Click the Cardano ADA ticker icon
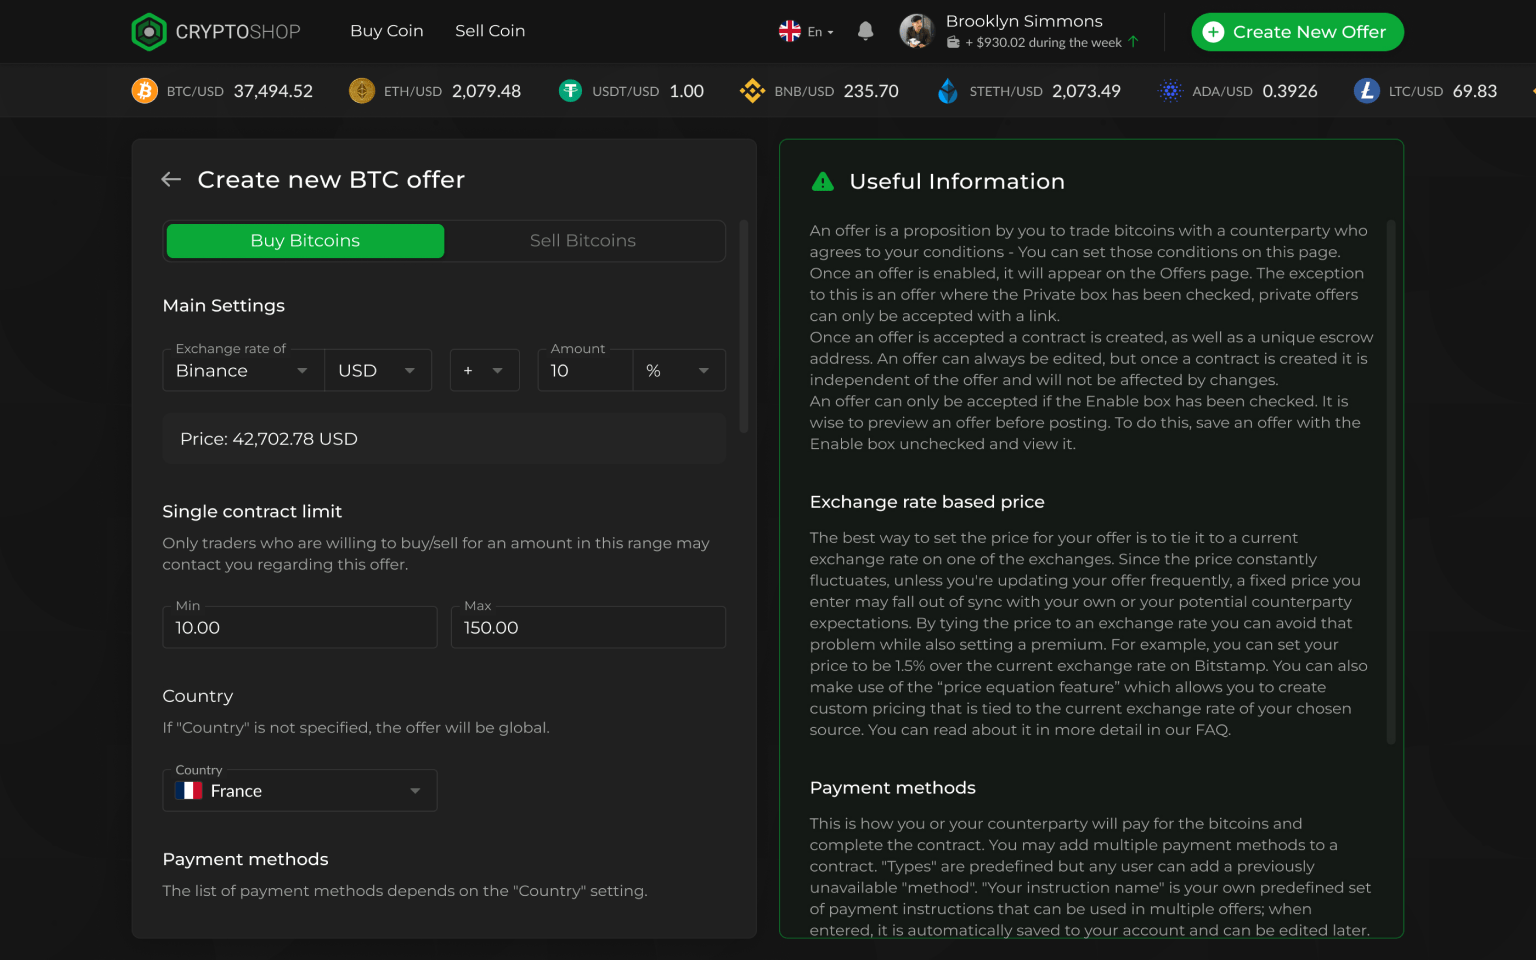 1170,91
